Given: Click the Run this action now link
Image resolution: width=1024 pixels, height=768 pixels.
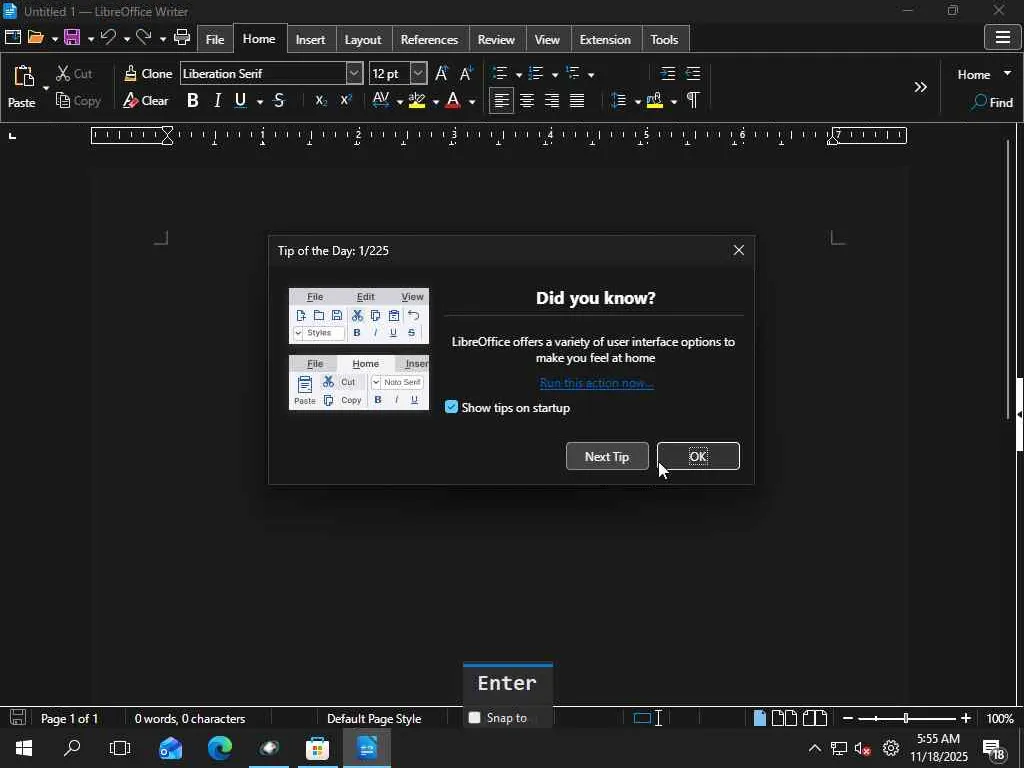Looking at the screenshot, I should click(596, 383).
